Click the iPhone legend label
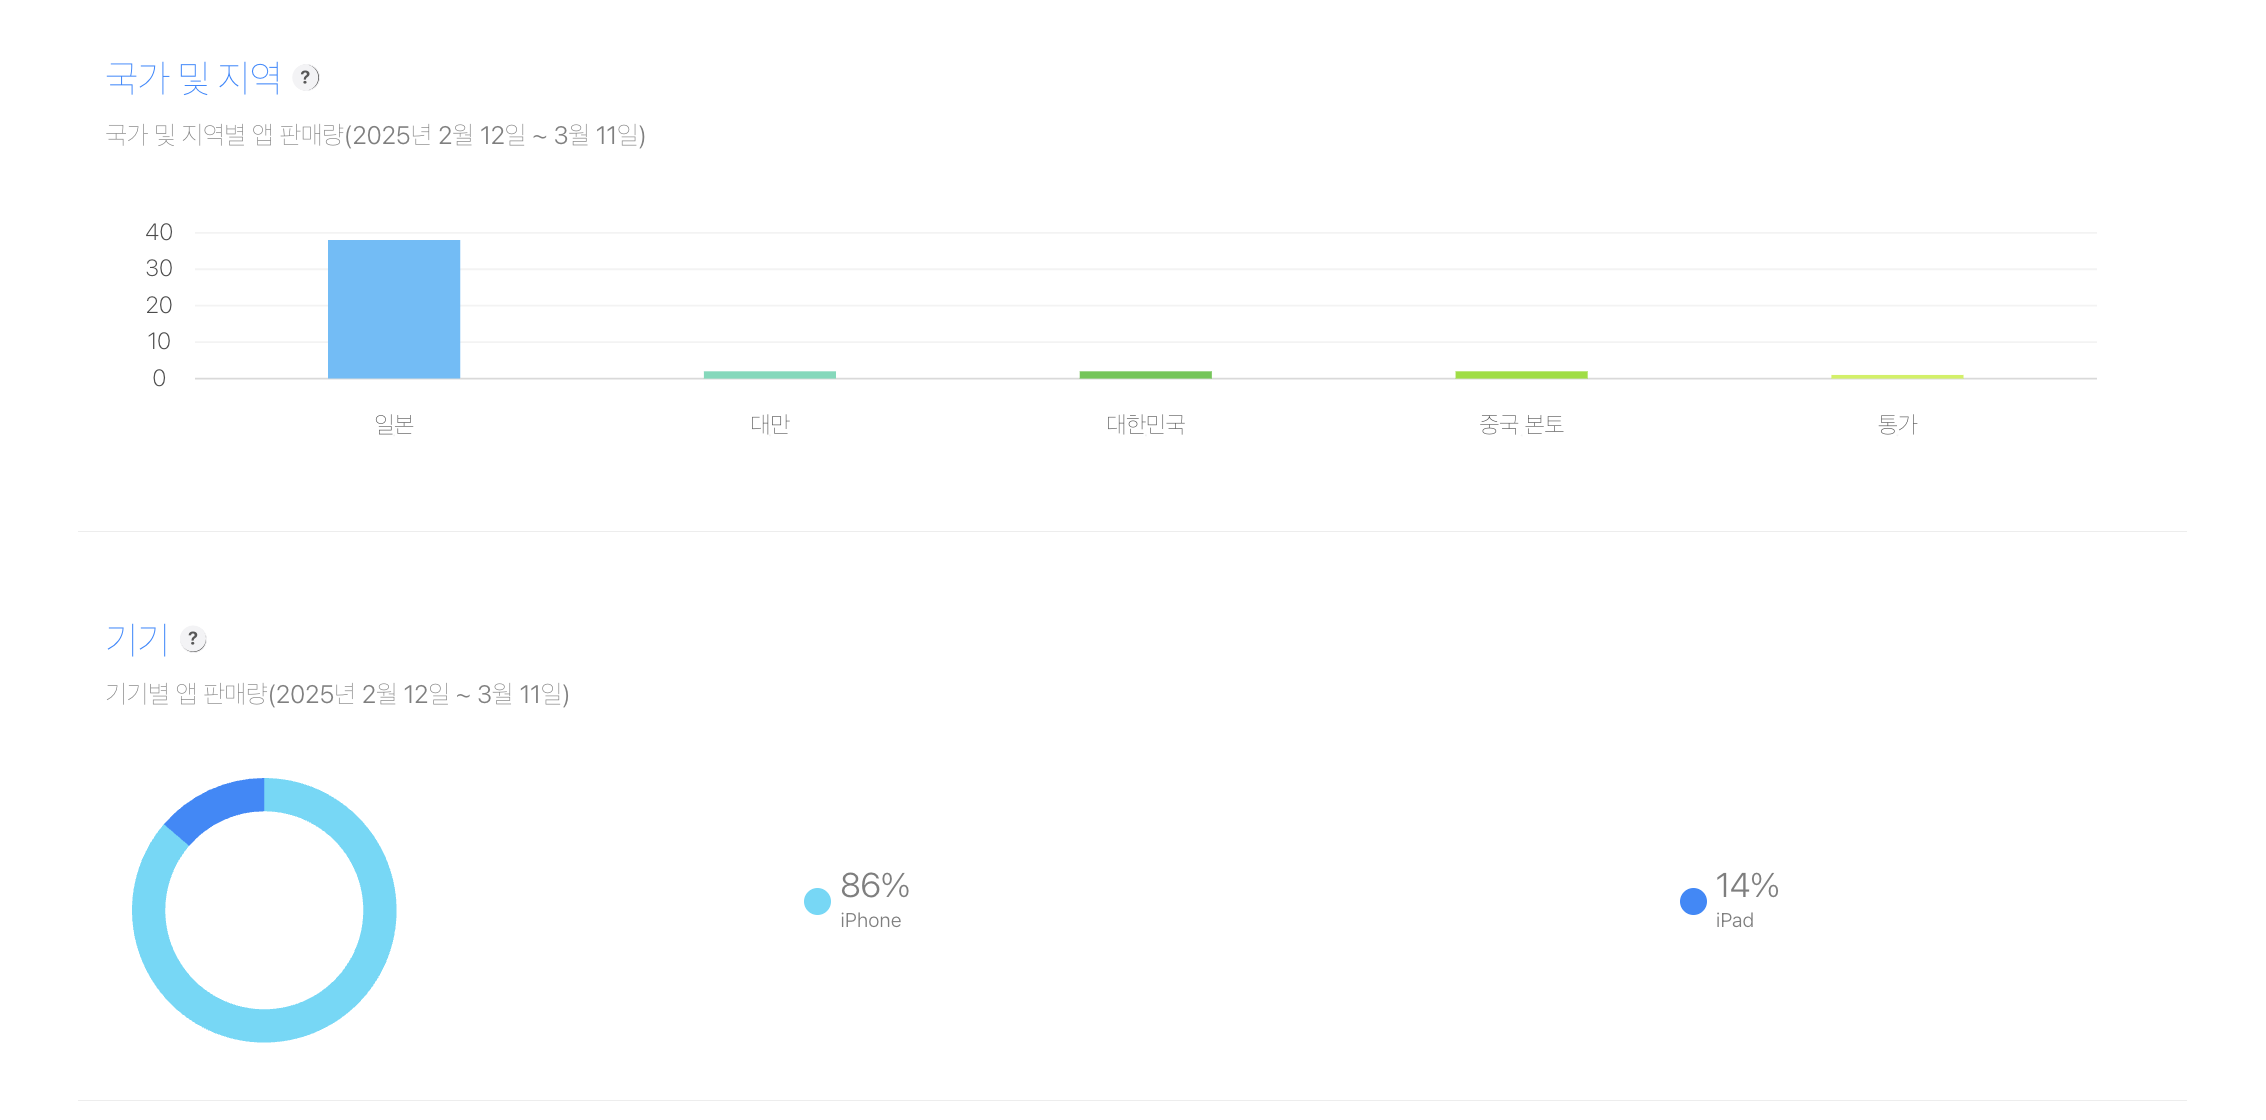The image size is (2266, 1120). point(870,920)
